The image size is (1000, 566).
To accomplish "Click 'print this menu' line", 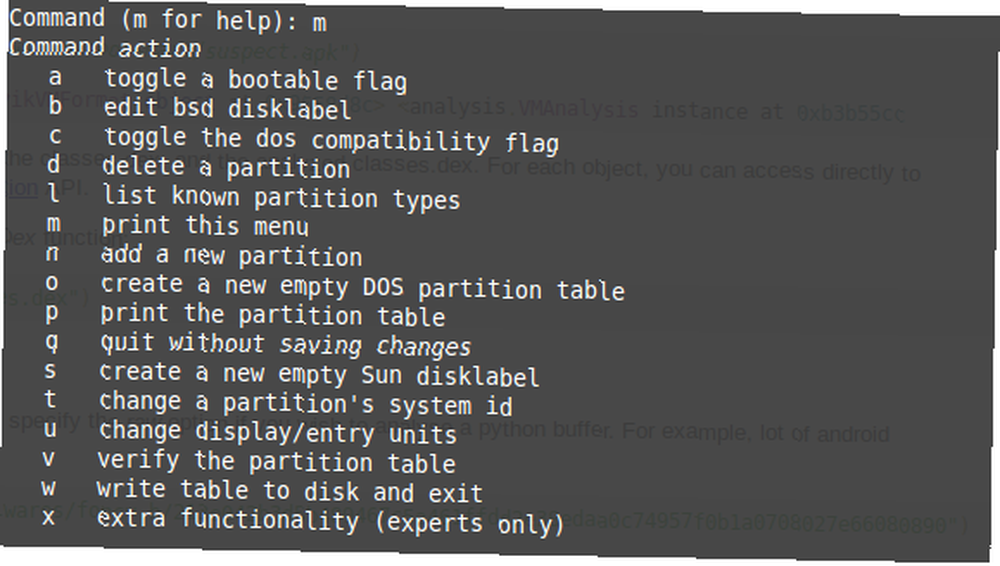I will click(205, 225).
